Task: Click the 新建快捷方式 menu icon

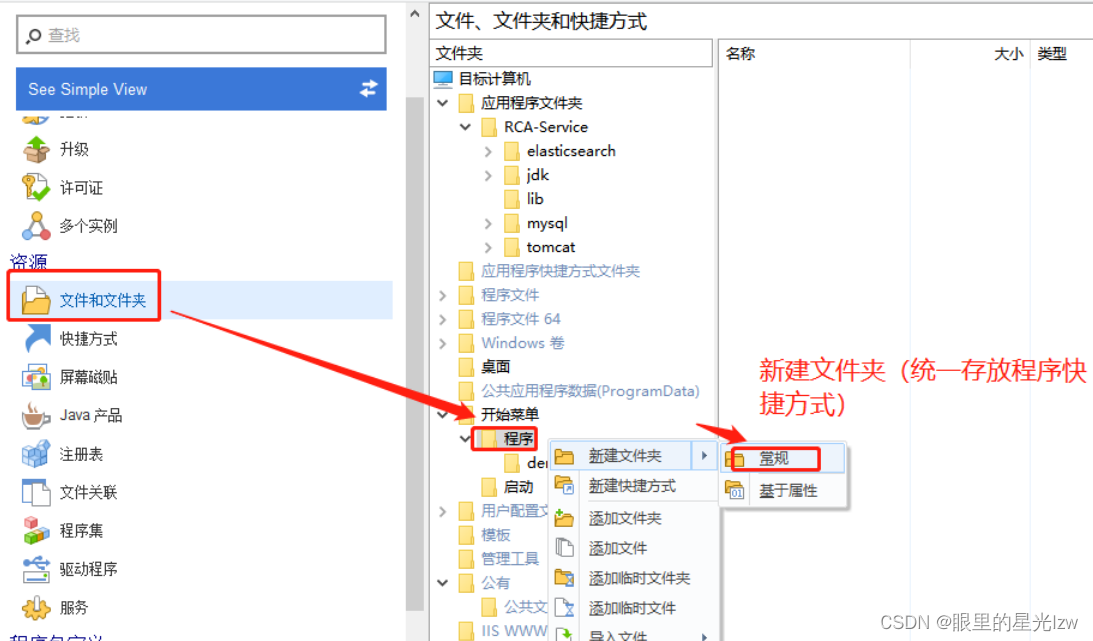Action: (564, 486)
